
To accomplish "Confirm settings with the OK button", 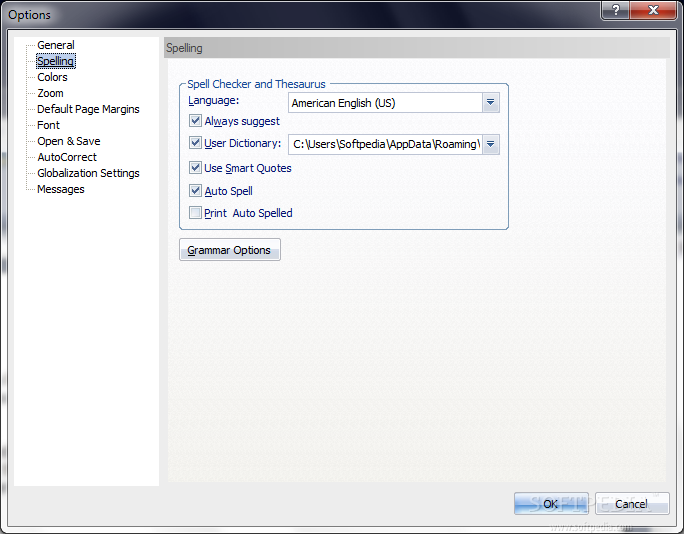I will (551, 504).
